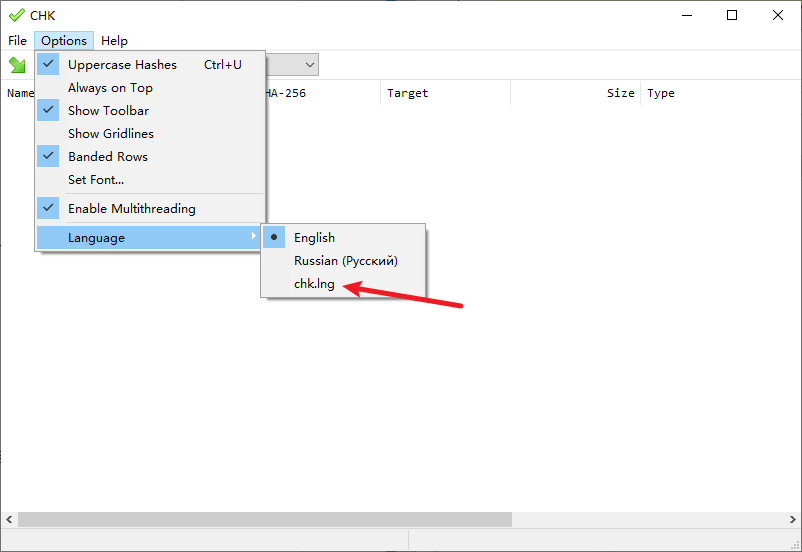Open the hash type dropdown arrow
The height and width of the screenshot is (552, 802).
(x=310, y=65)
